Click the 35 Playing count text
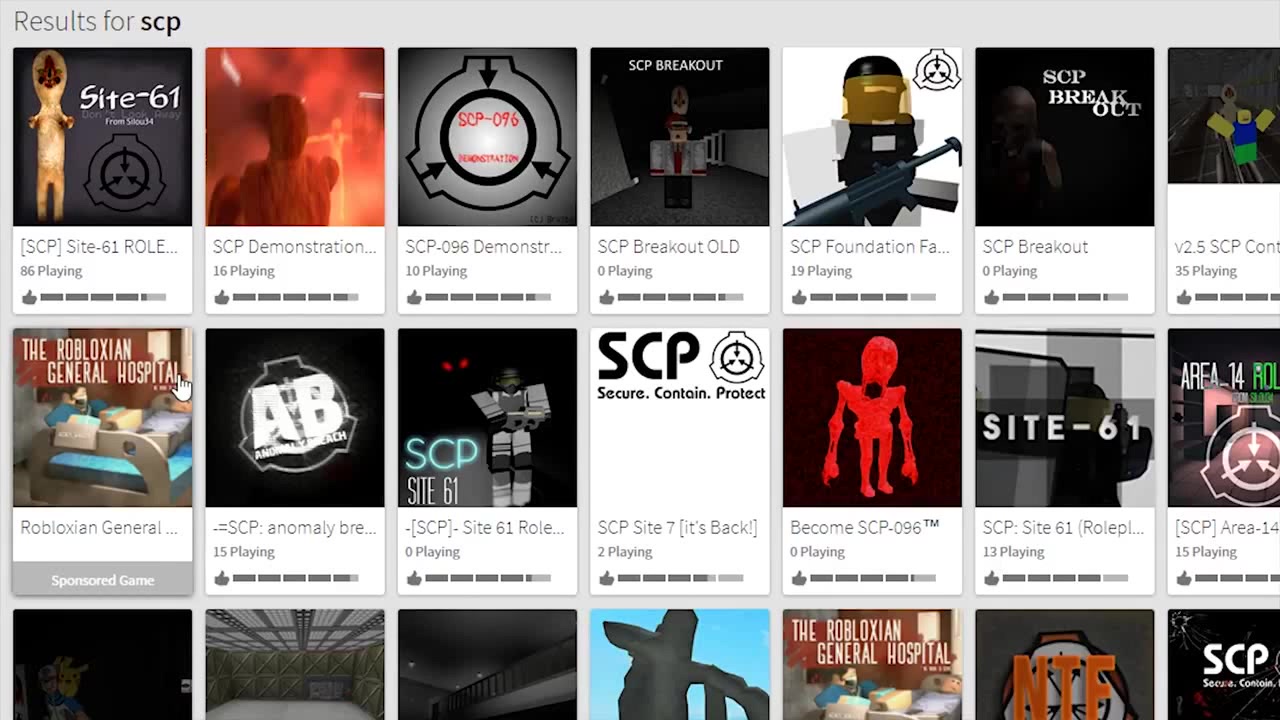The width and height of the screenshot is (1280, 720). [1206, 271]
